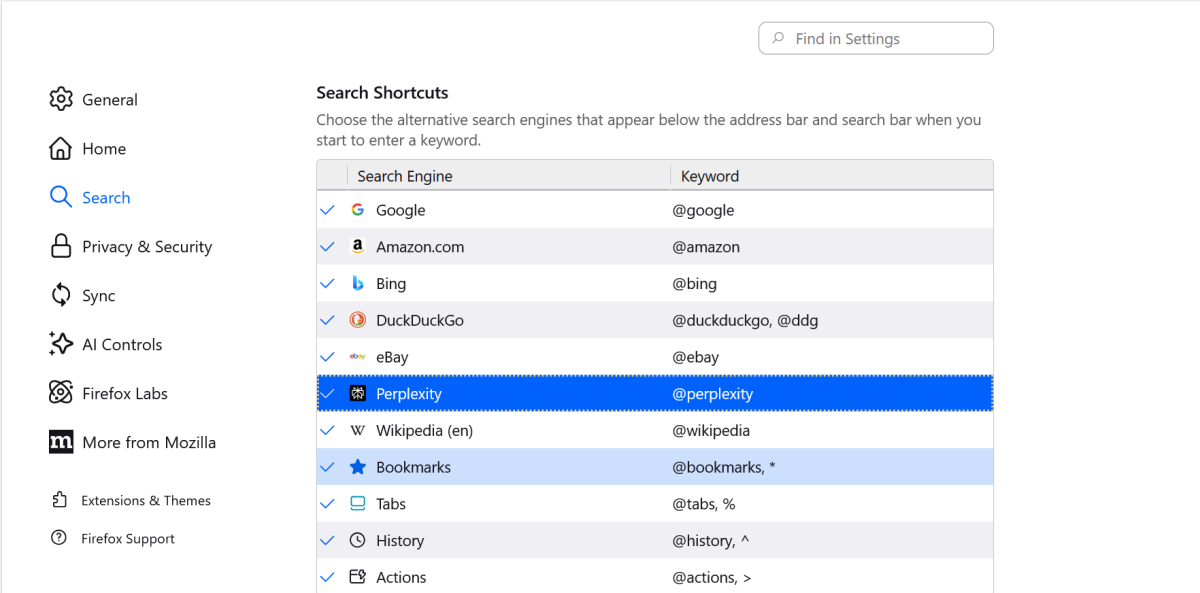Click the Google logo in the engine list
This screenshot has height=593, width=1200.
pyautogui.click(x=357, y=209)
